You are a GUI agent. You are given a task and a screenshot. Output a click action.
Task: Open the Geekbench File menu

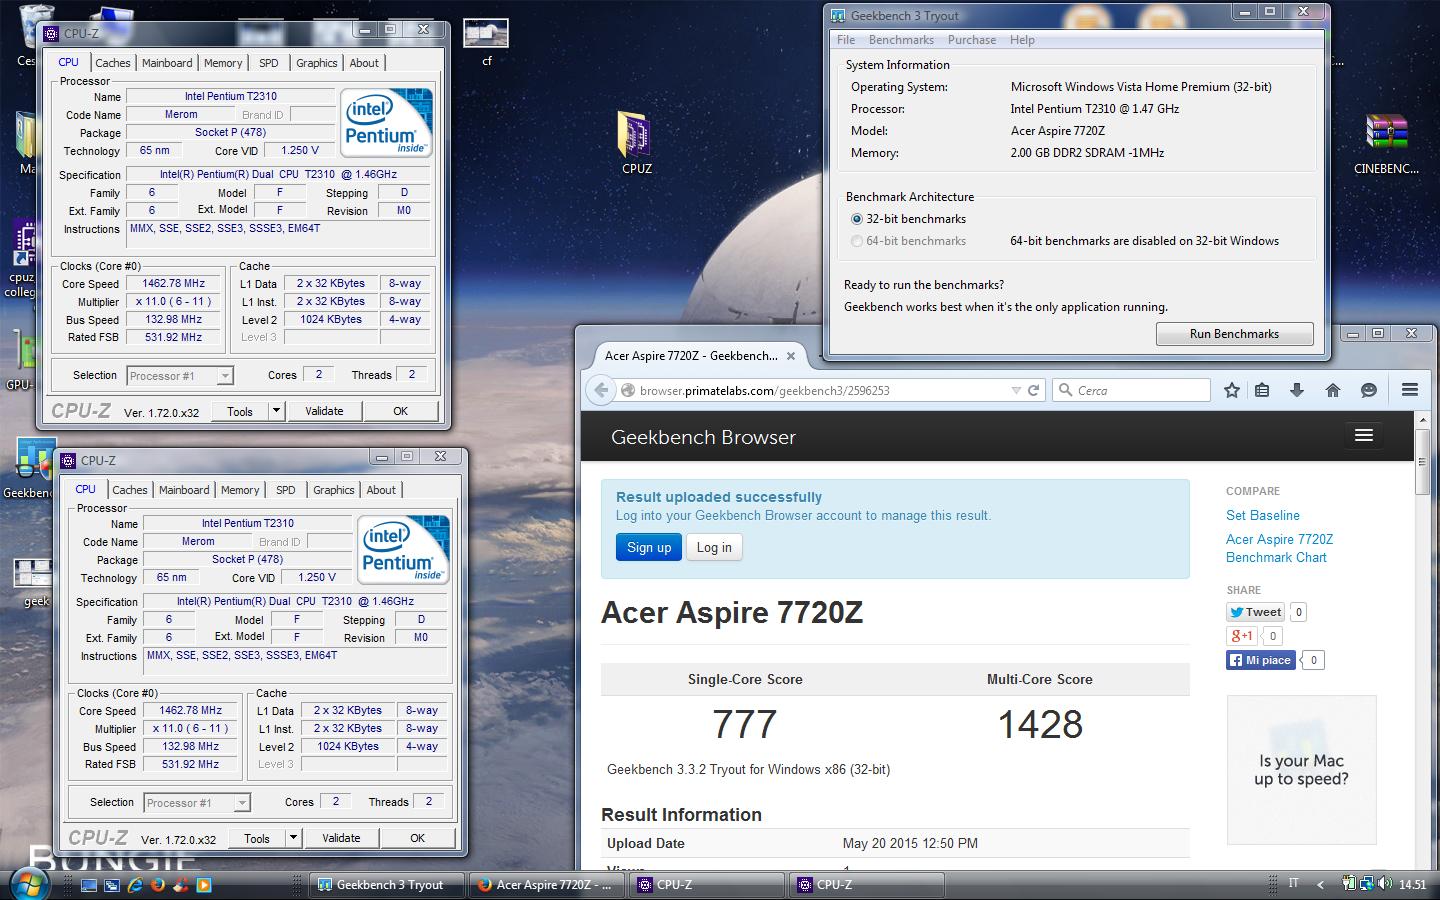point(846,40)
